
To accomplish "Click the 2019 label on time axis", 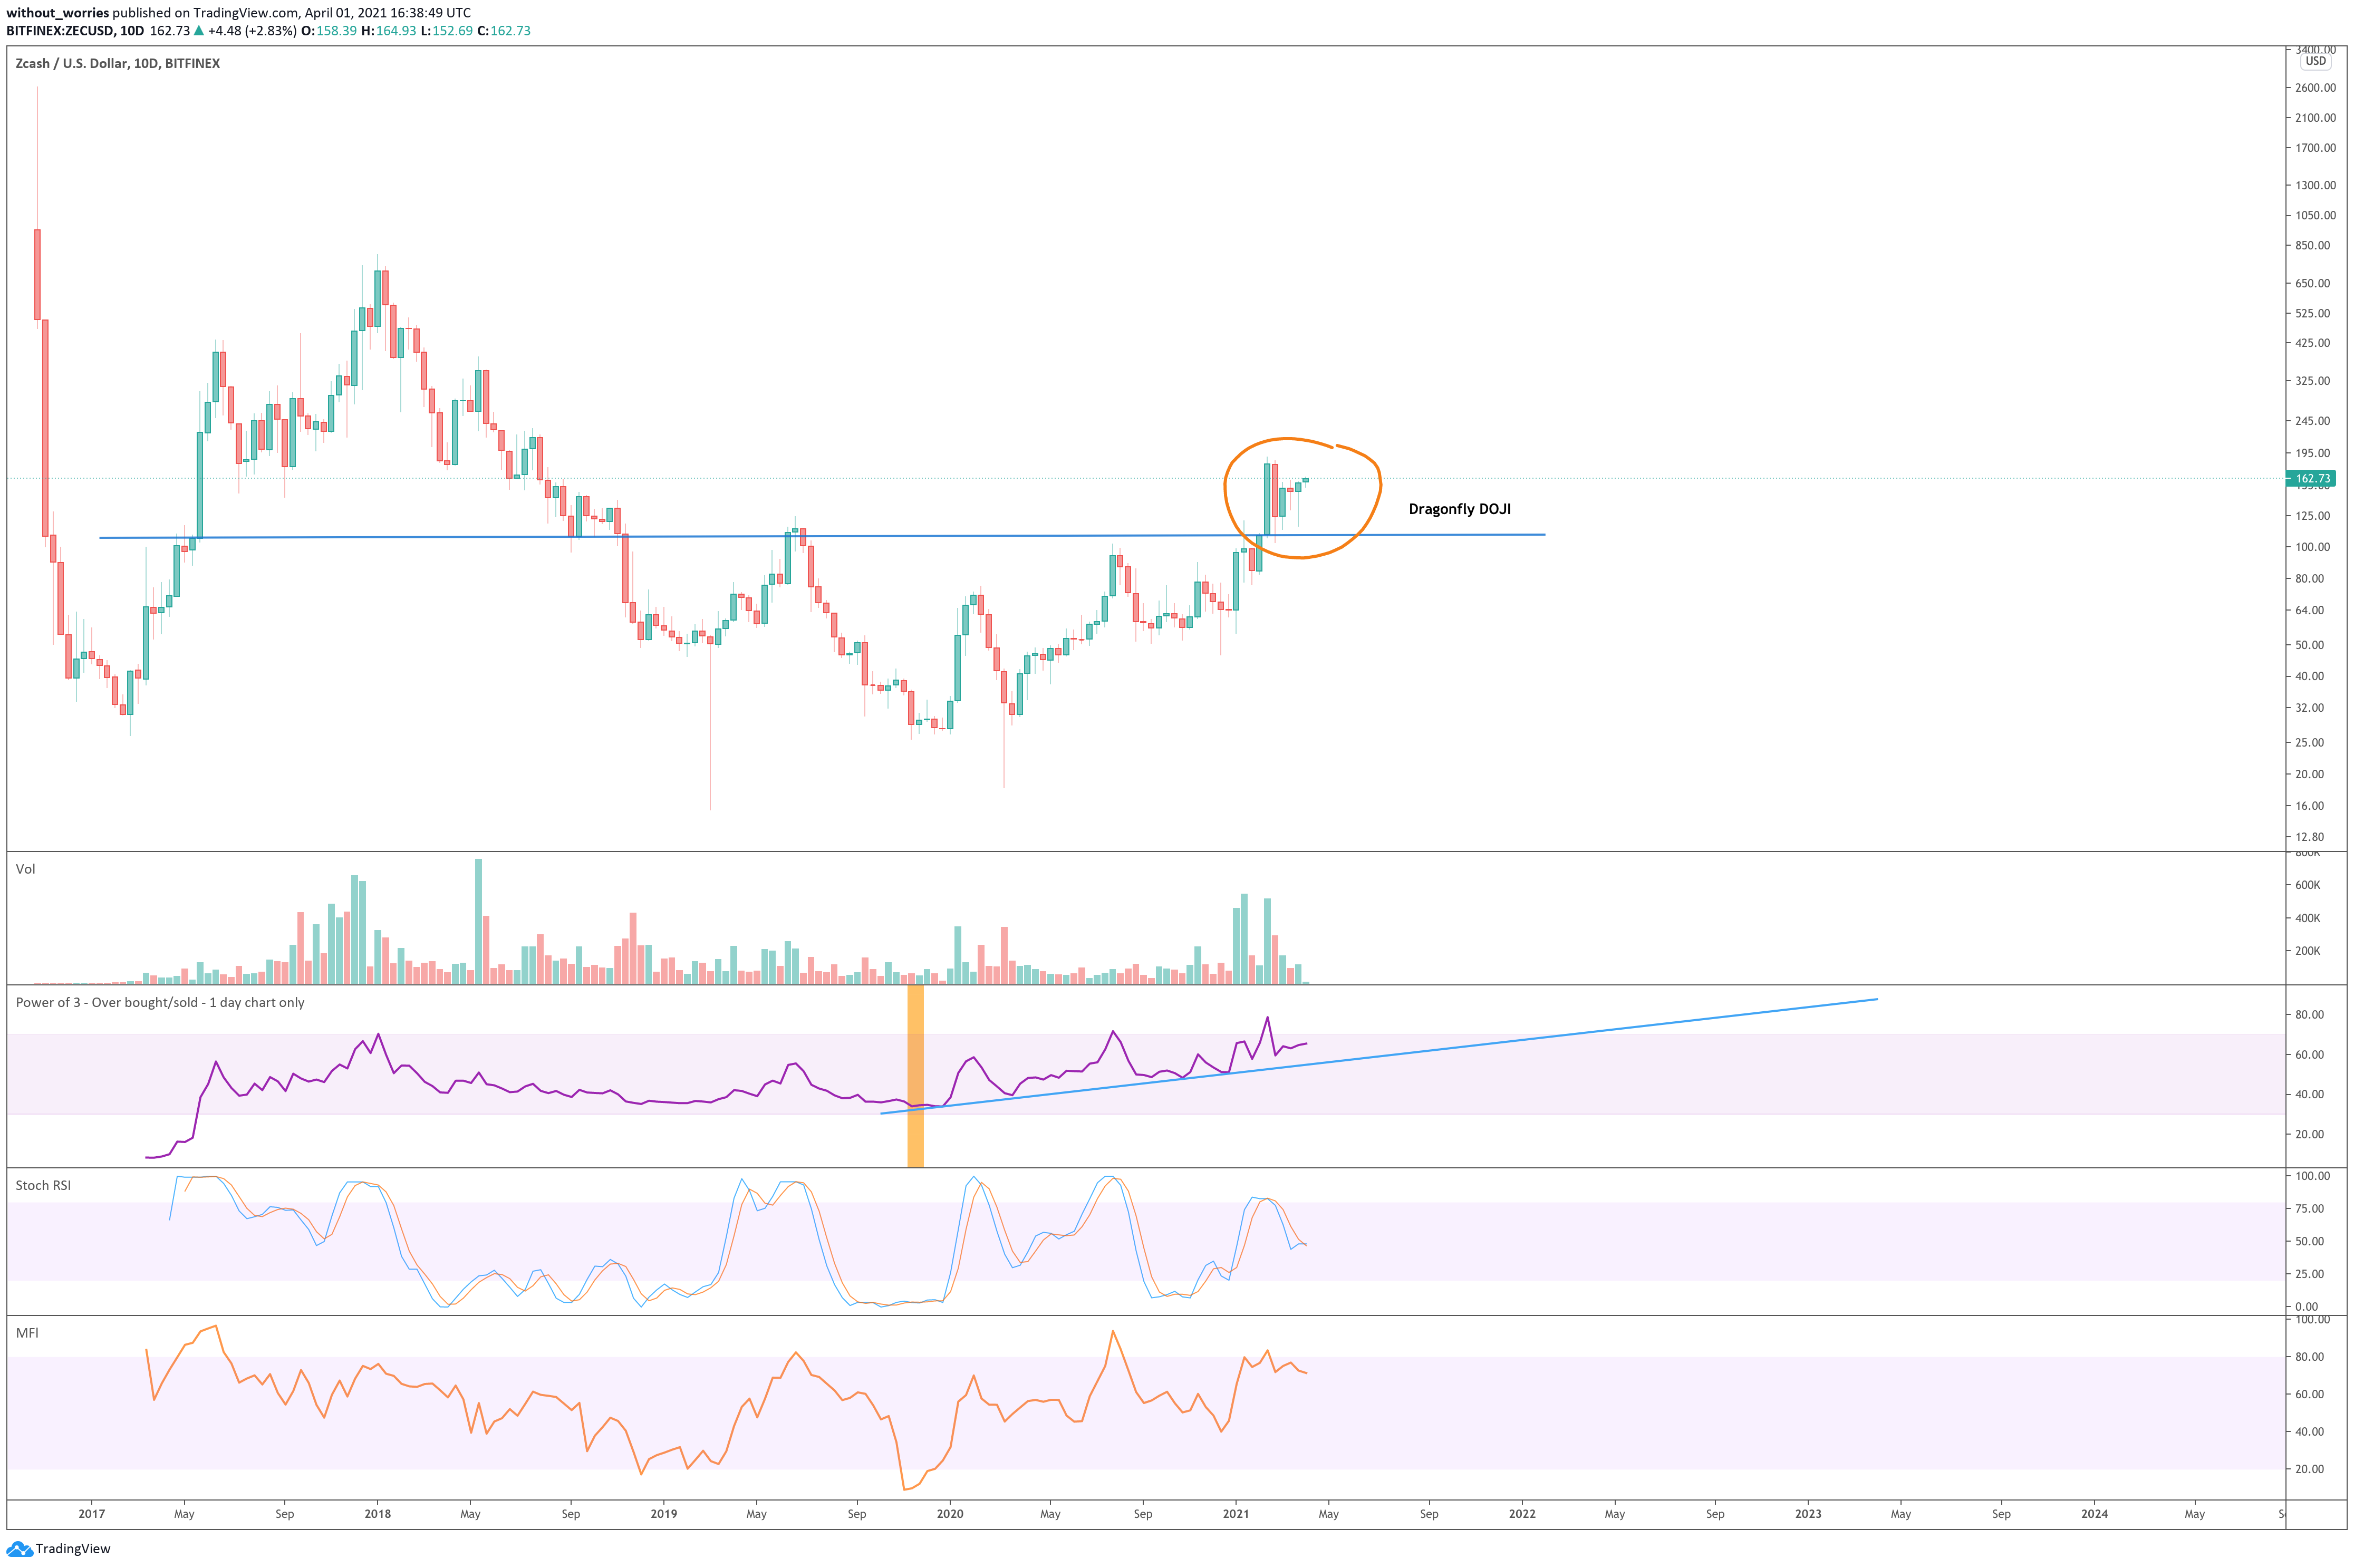I will click(664, 1514).
